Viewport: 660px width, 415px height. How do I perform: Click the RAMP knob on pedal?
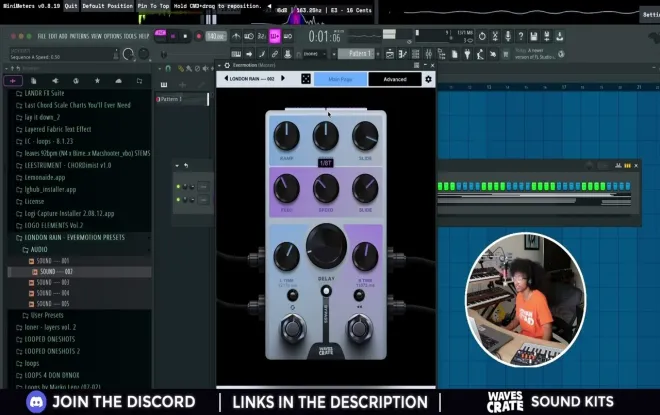(287, 136)
